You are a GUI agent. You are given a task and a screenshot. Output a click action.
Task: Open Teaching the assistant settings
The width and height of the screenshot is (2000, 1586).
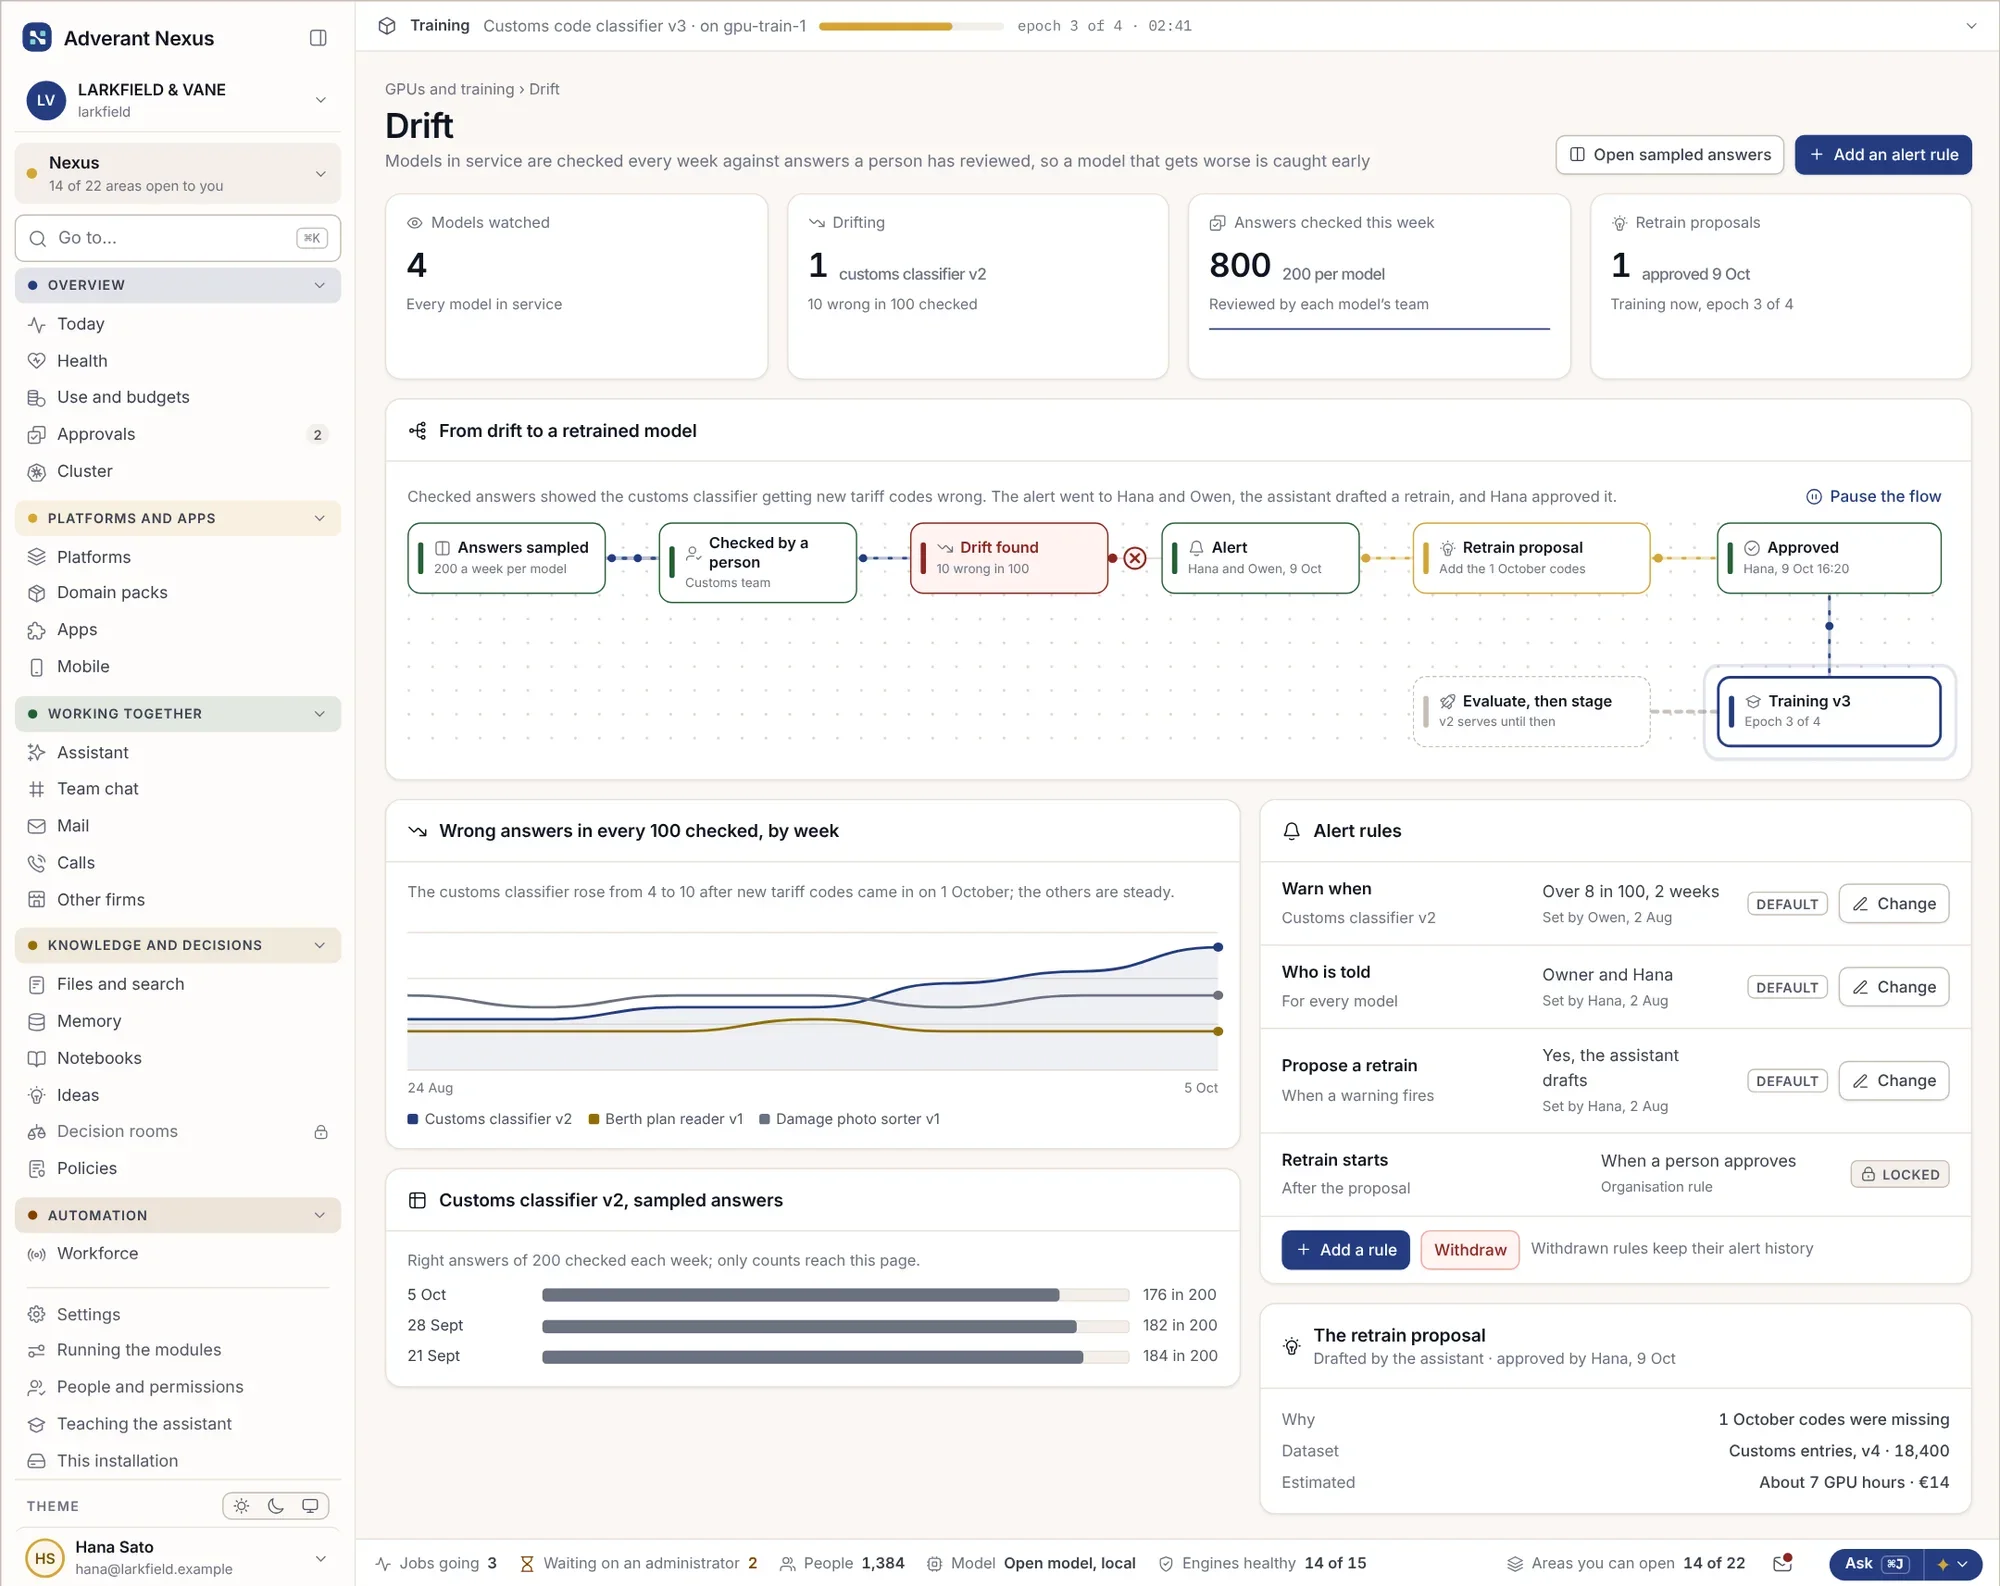[x=178, y=1424]
